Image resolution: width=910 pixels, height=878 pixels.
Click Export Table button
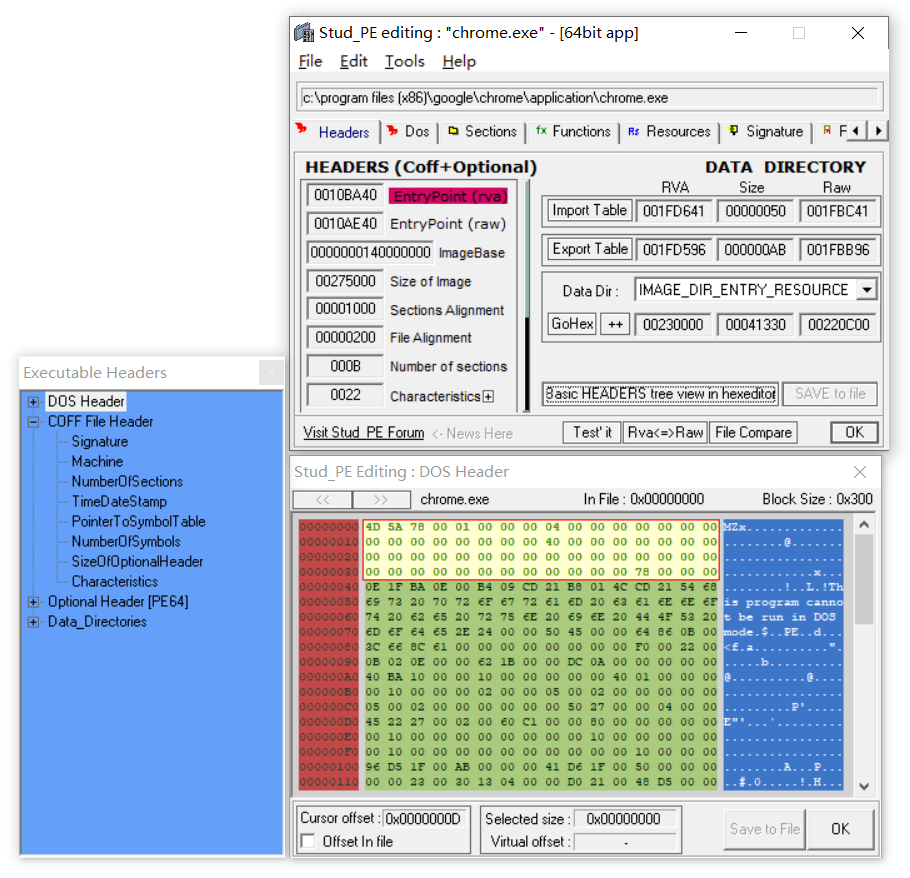pyautogui.click(x=589, y=249)
